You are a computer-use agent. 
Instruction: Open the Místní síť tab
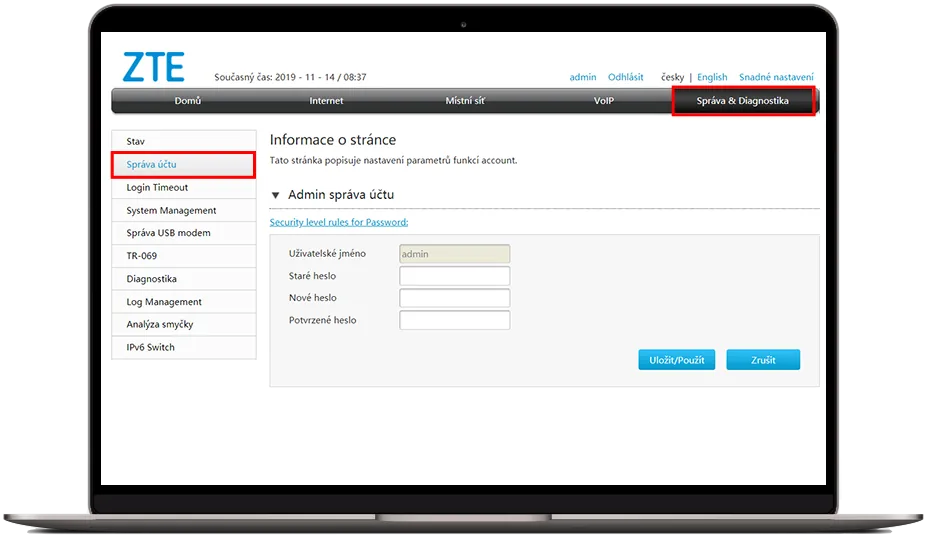pyautogui.click(x=465, y=101)
